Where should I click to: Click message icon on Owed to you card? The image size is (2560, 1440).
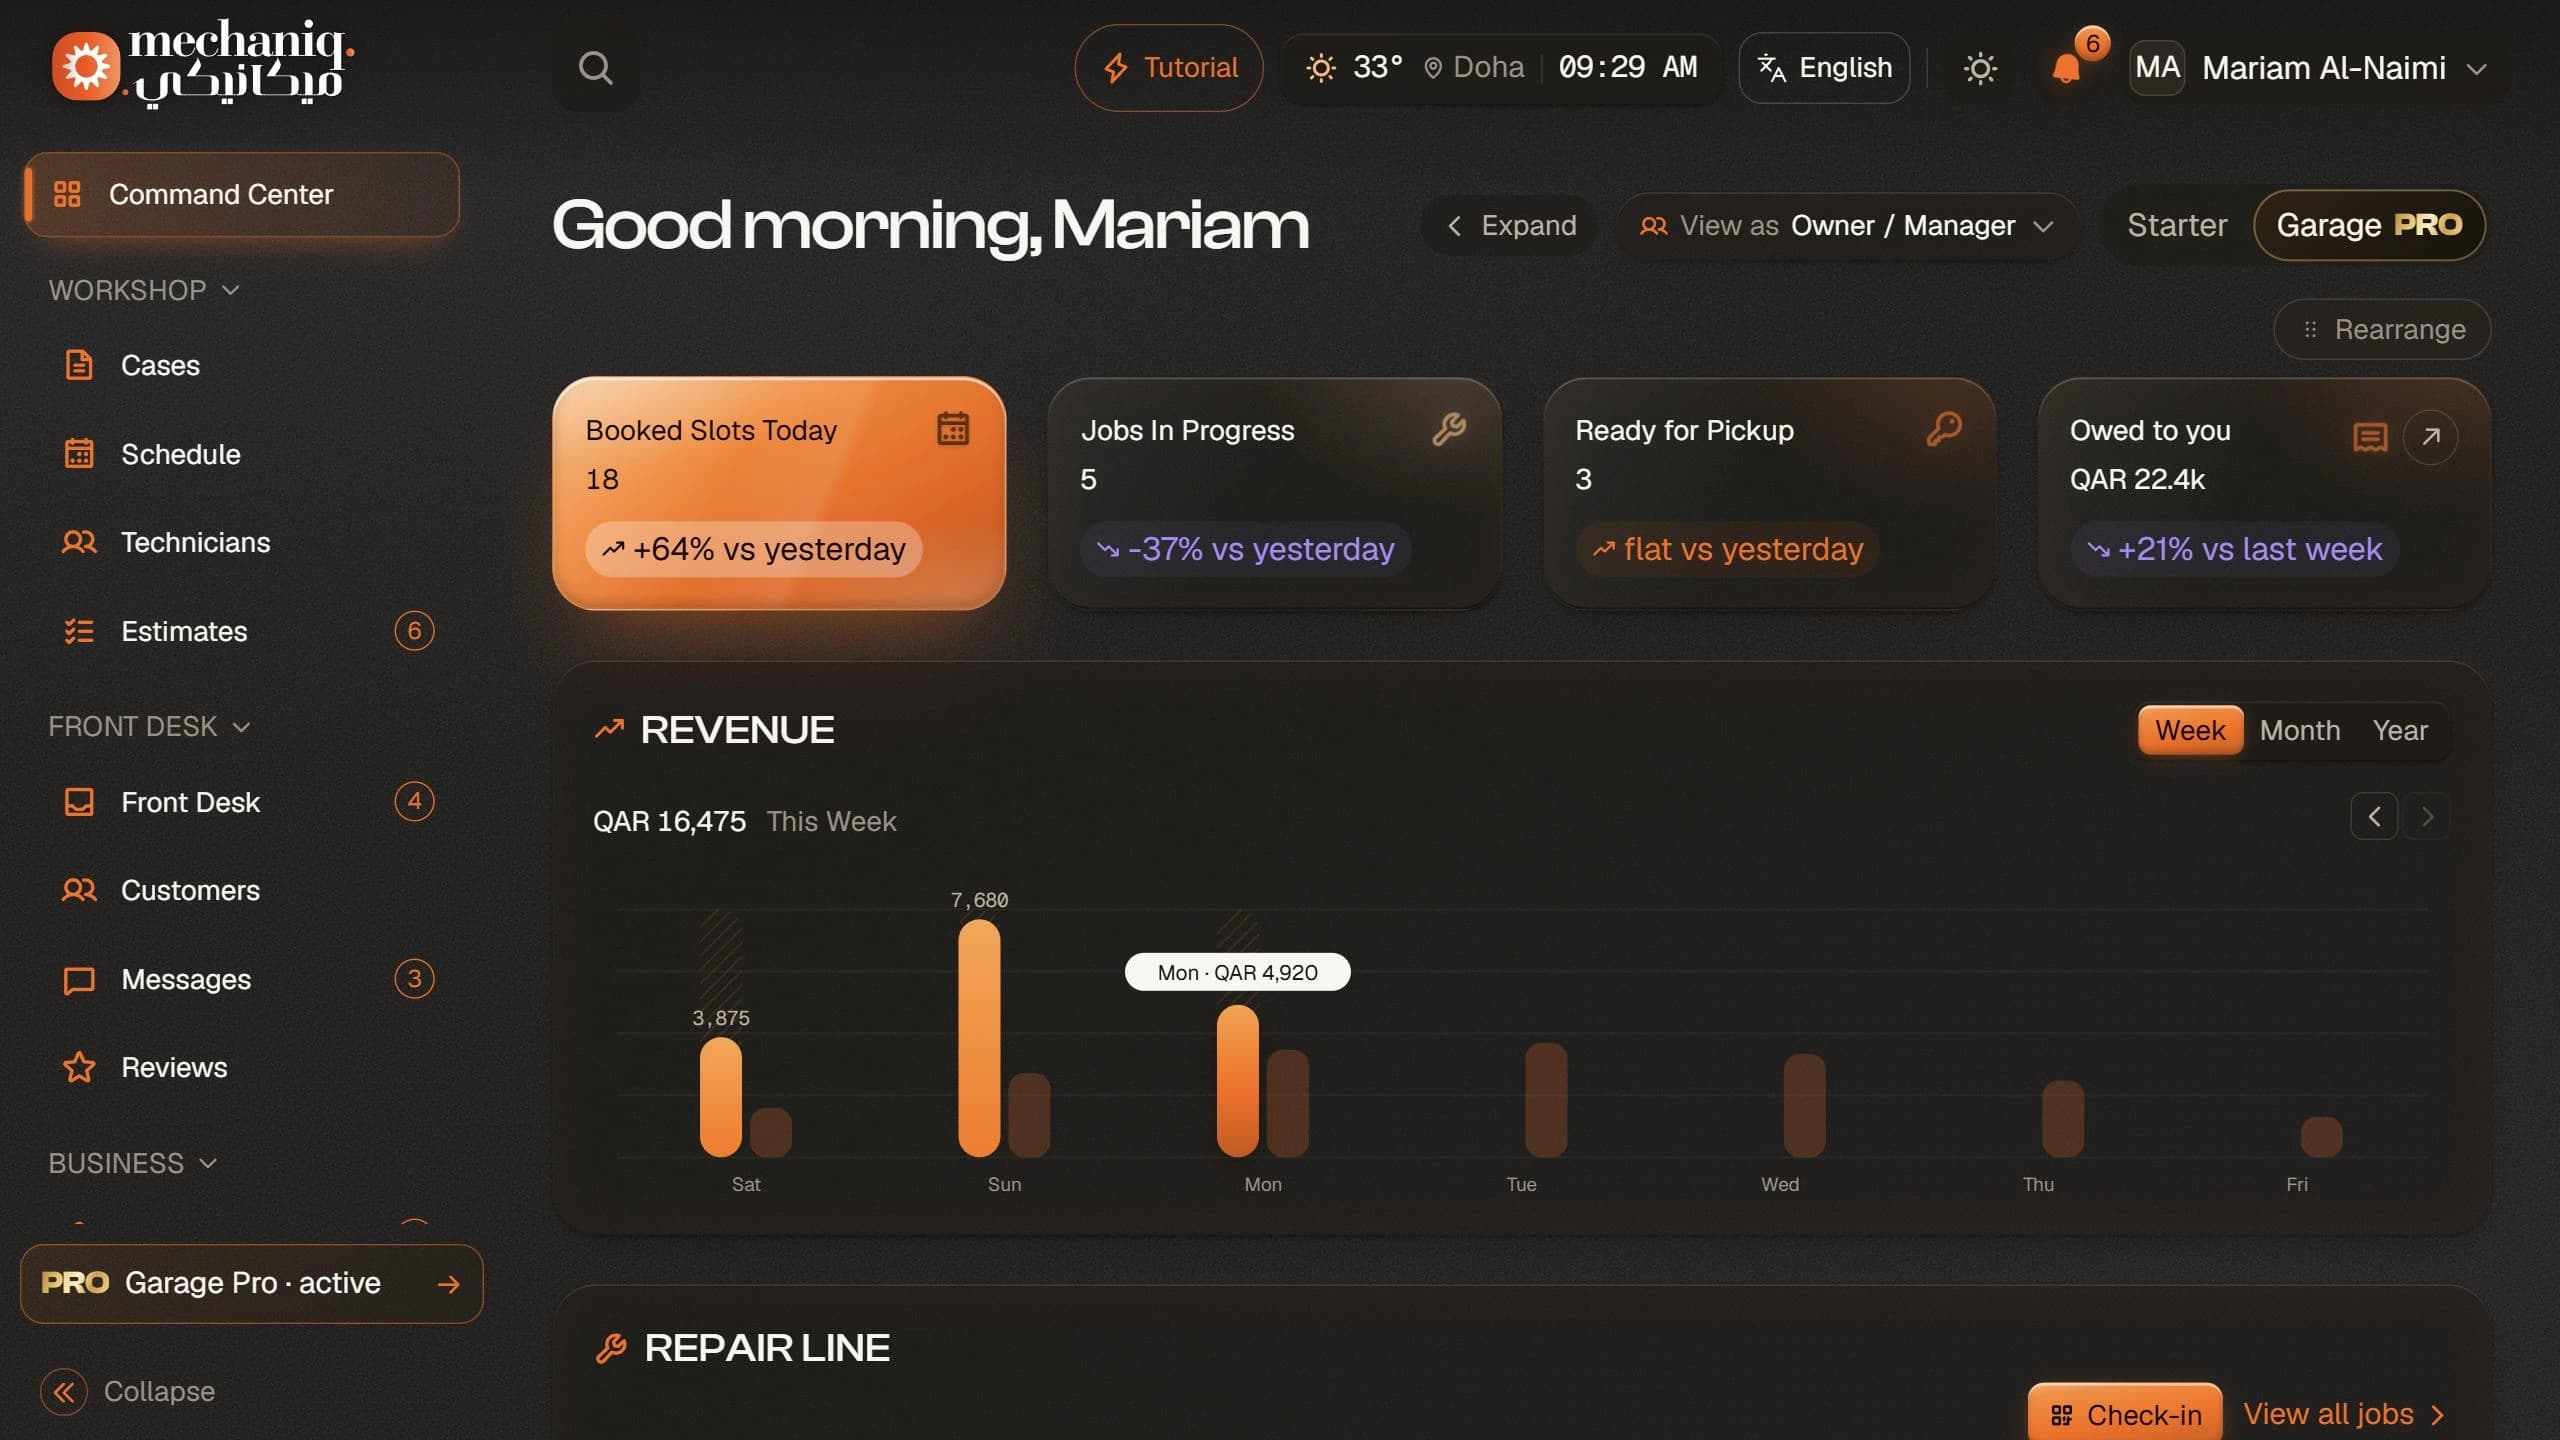tap(2370, 437)
